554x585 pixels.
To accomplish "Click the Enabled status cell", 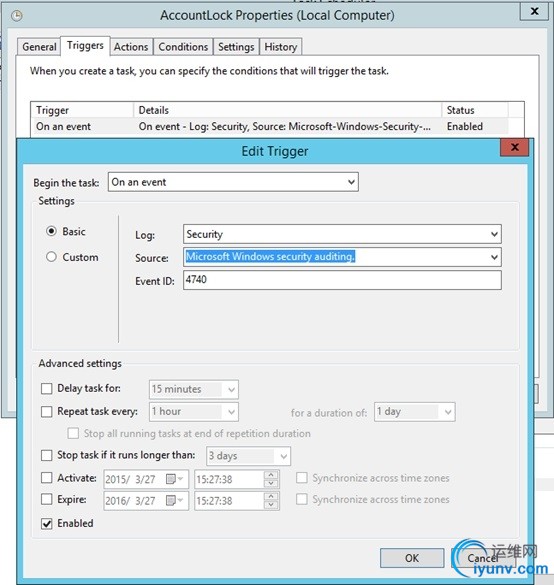I will pos(465,126).
